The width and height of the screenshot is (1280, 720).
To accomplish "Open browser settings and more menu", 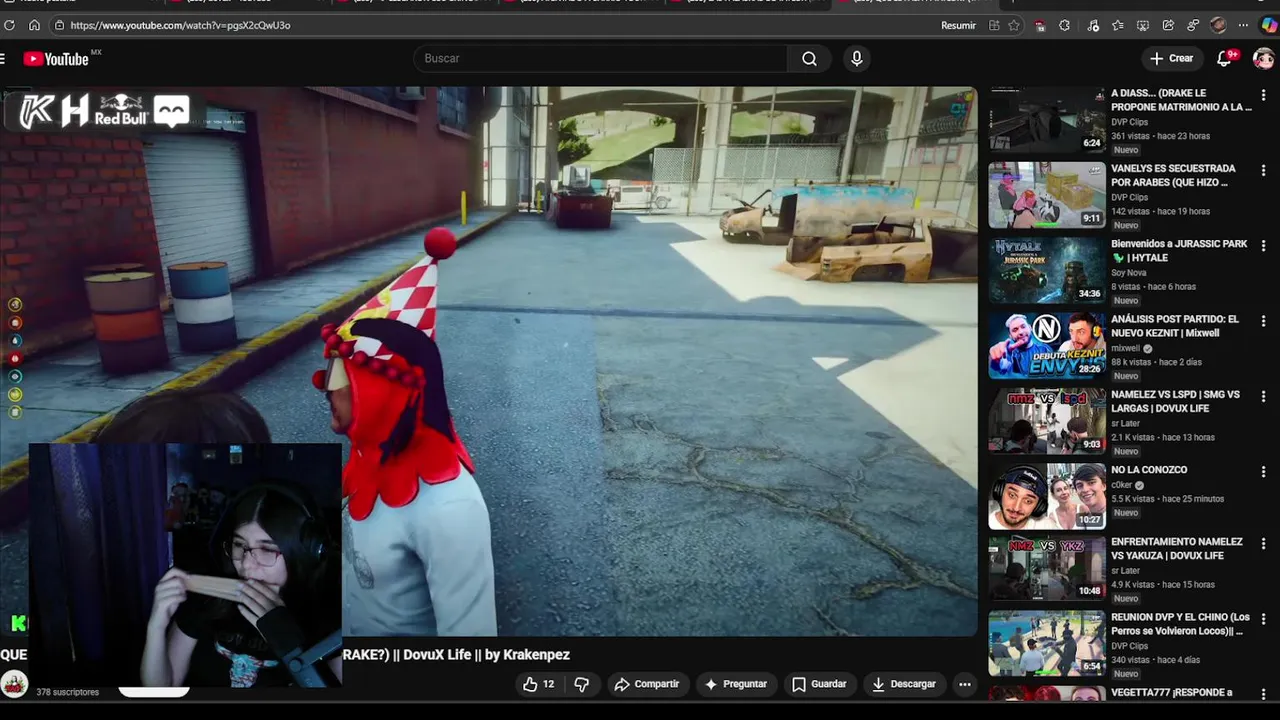I will tap(1243, 25).
